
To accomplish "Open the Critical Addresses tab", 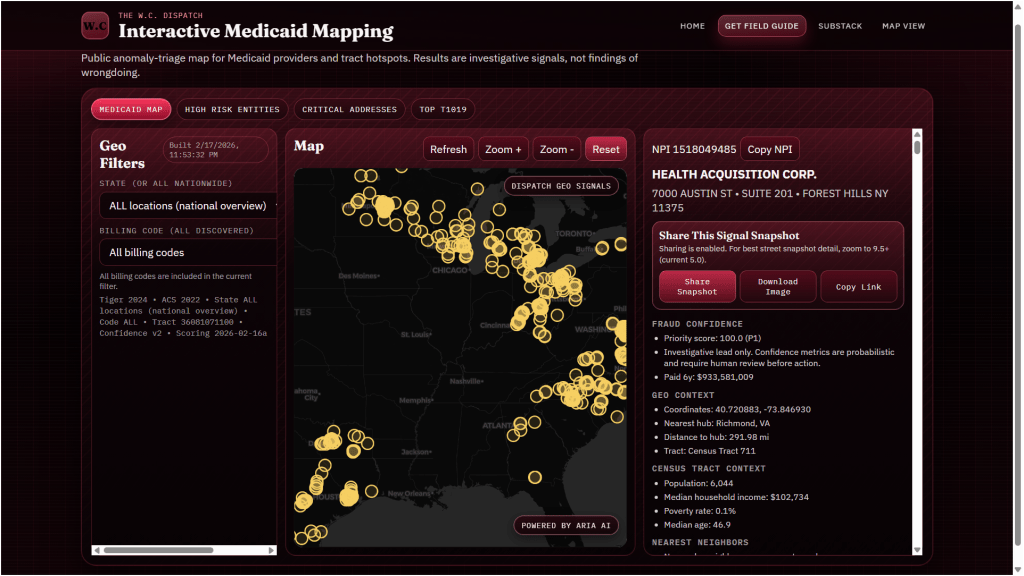I will coord(349,110).
